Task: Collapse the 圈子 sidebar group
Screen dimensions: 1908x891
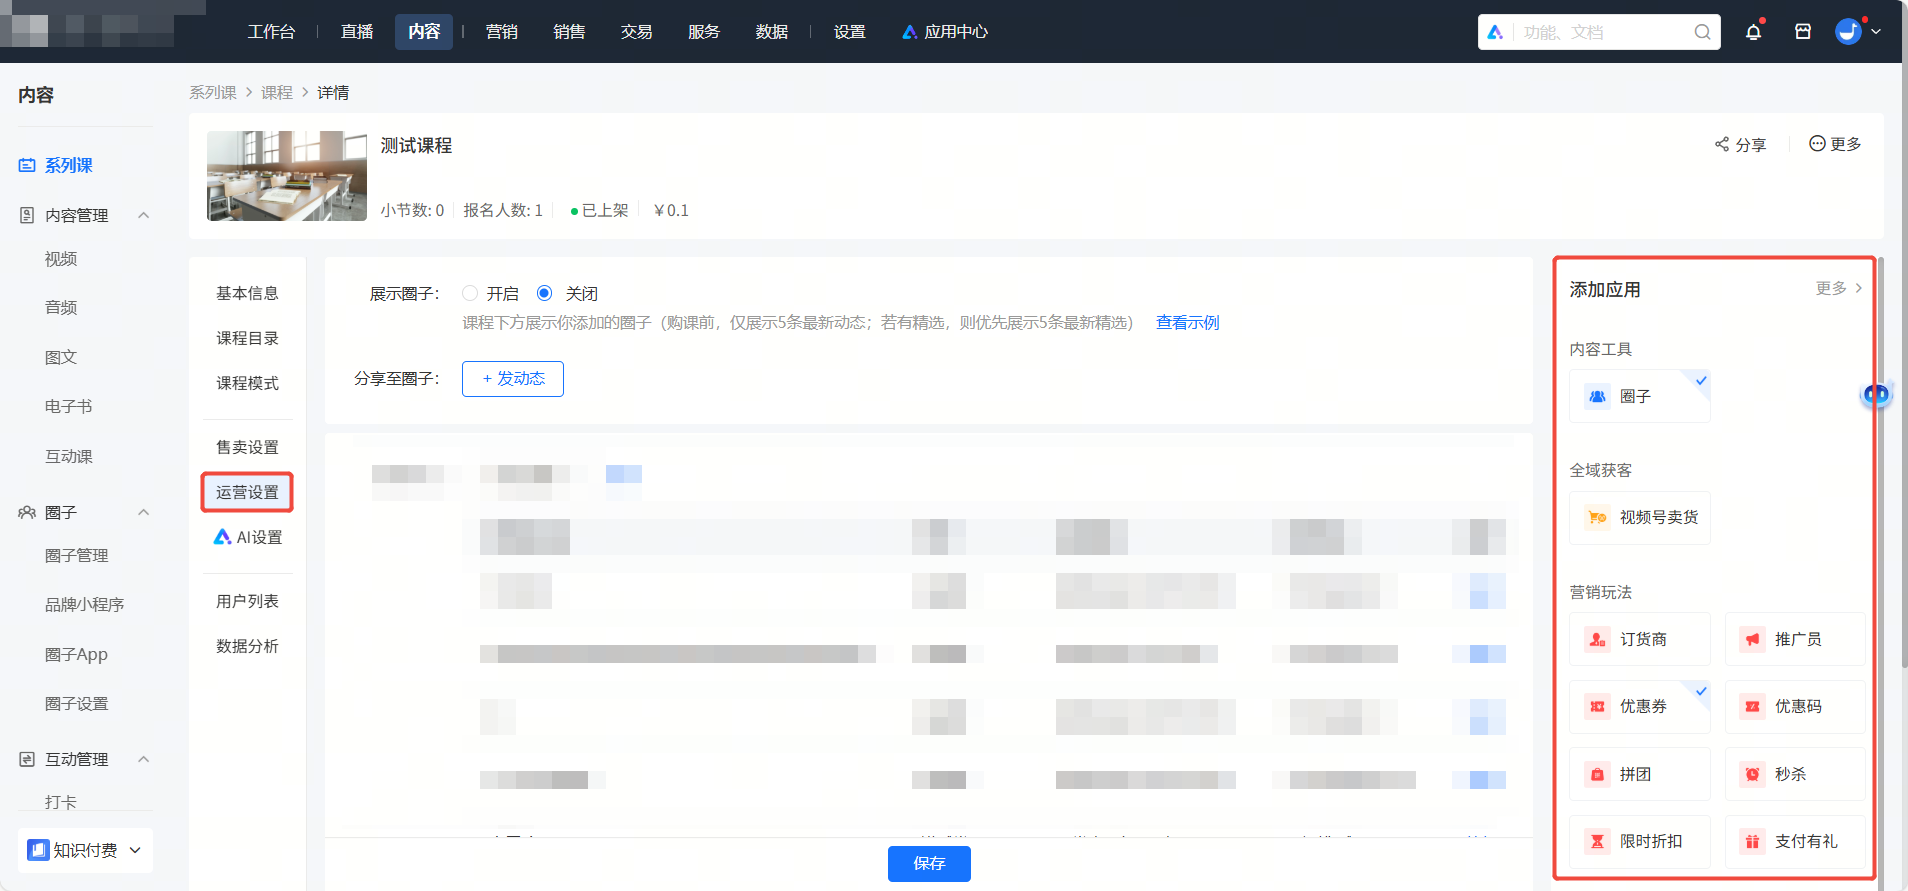Action: click(144, 512)
